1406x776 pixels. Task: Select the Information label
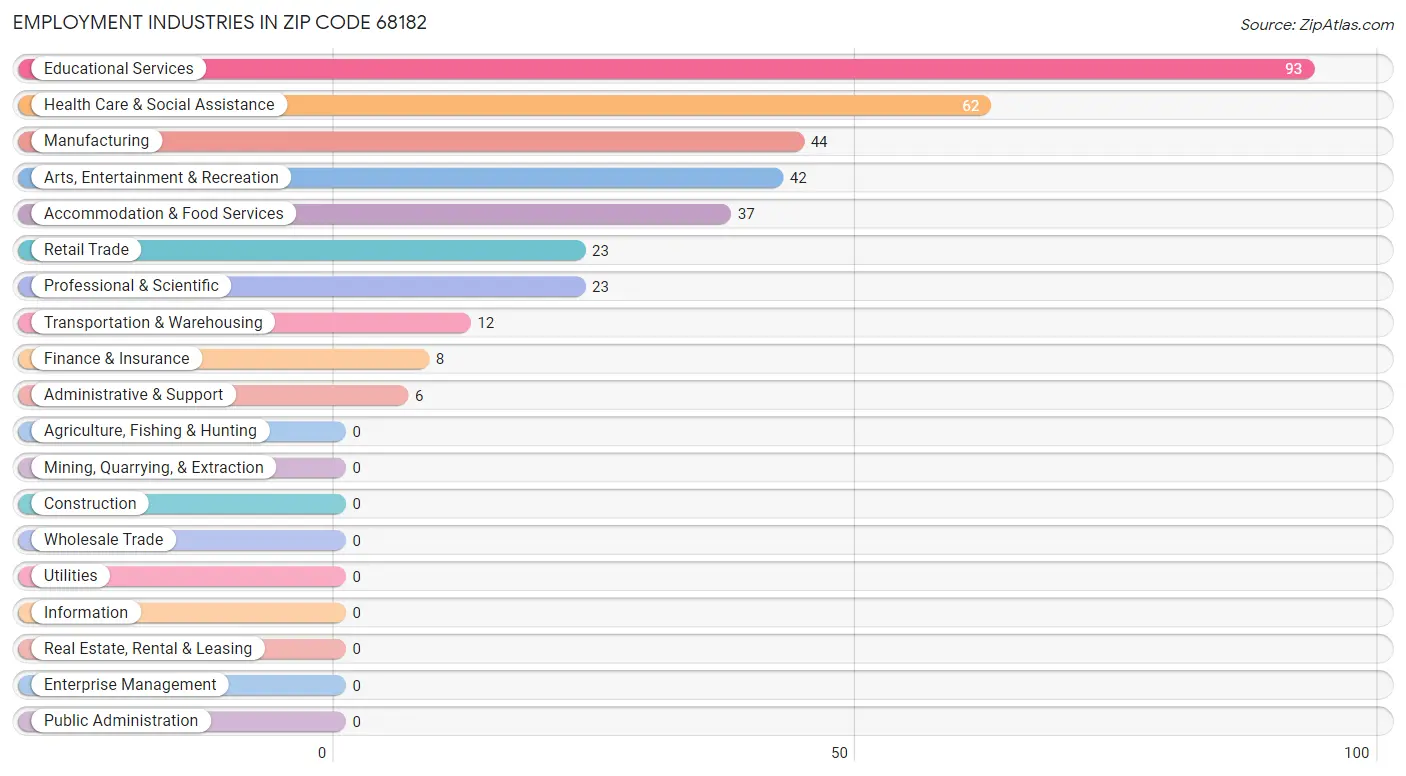[x=86, y=613]
